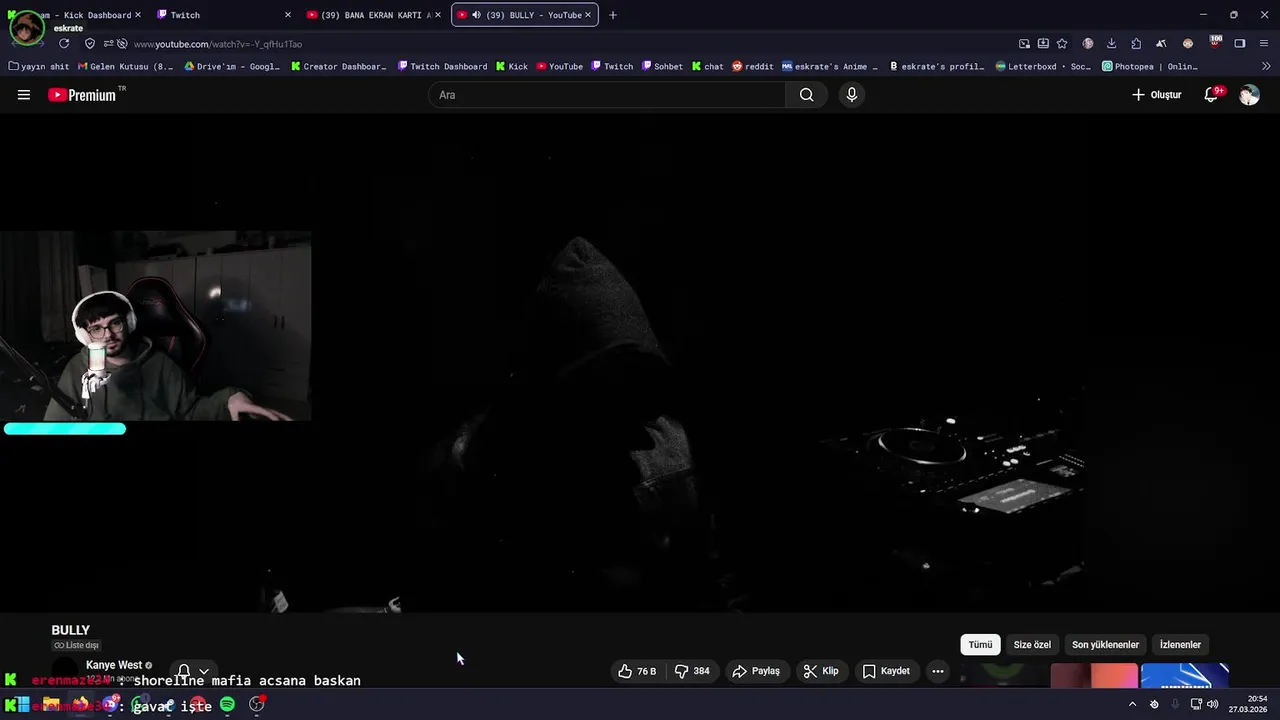
Task: Dislike the video showing 384
Action: (x=692, y=671)
